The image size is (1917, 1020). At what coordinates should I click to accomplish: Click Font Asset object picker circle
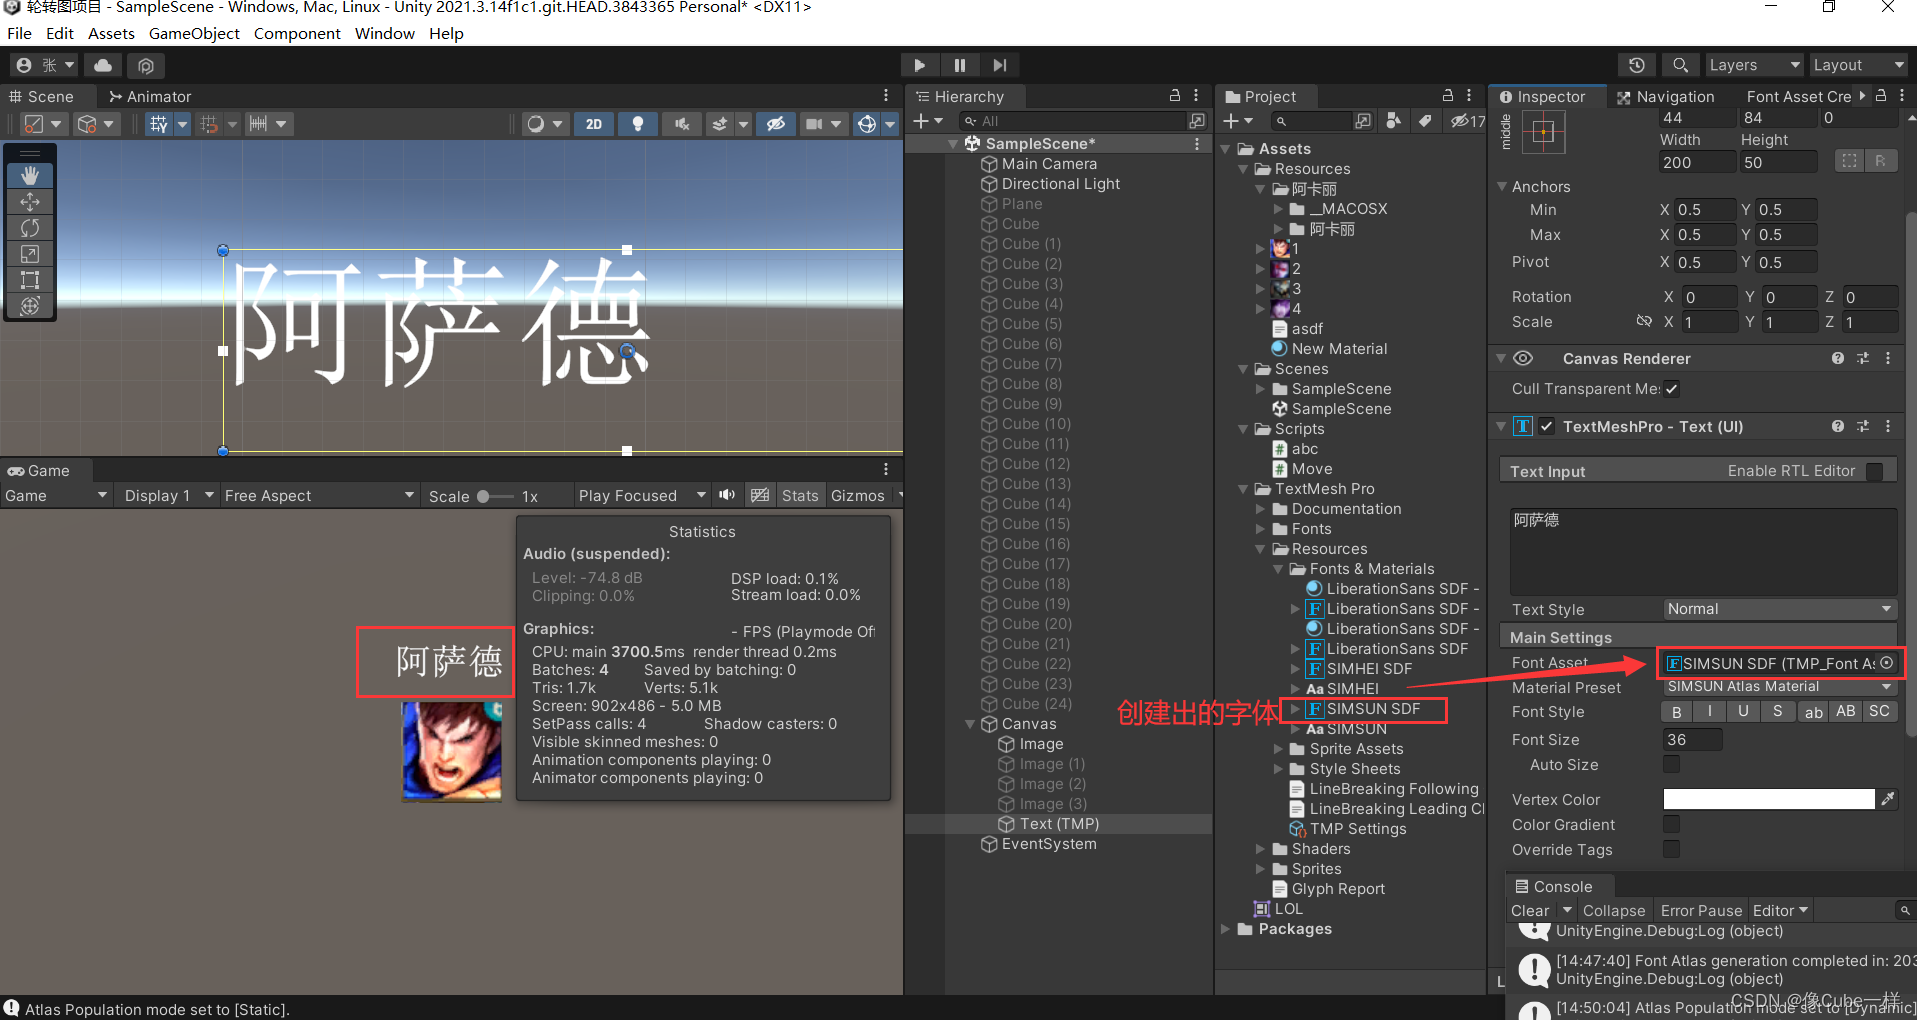point(1886,663)
